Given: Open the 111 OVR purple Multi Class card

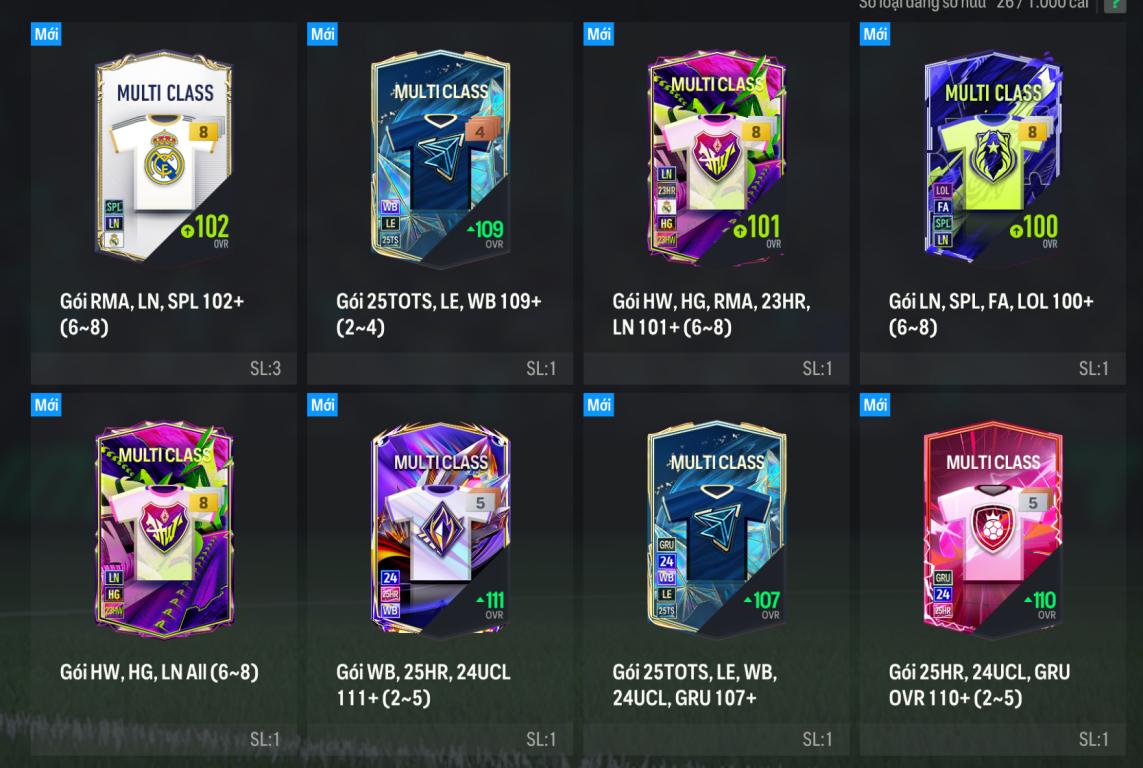Looking at the screenshot, I should tap(440, 528).
